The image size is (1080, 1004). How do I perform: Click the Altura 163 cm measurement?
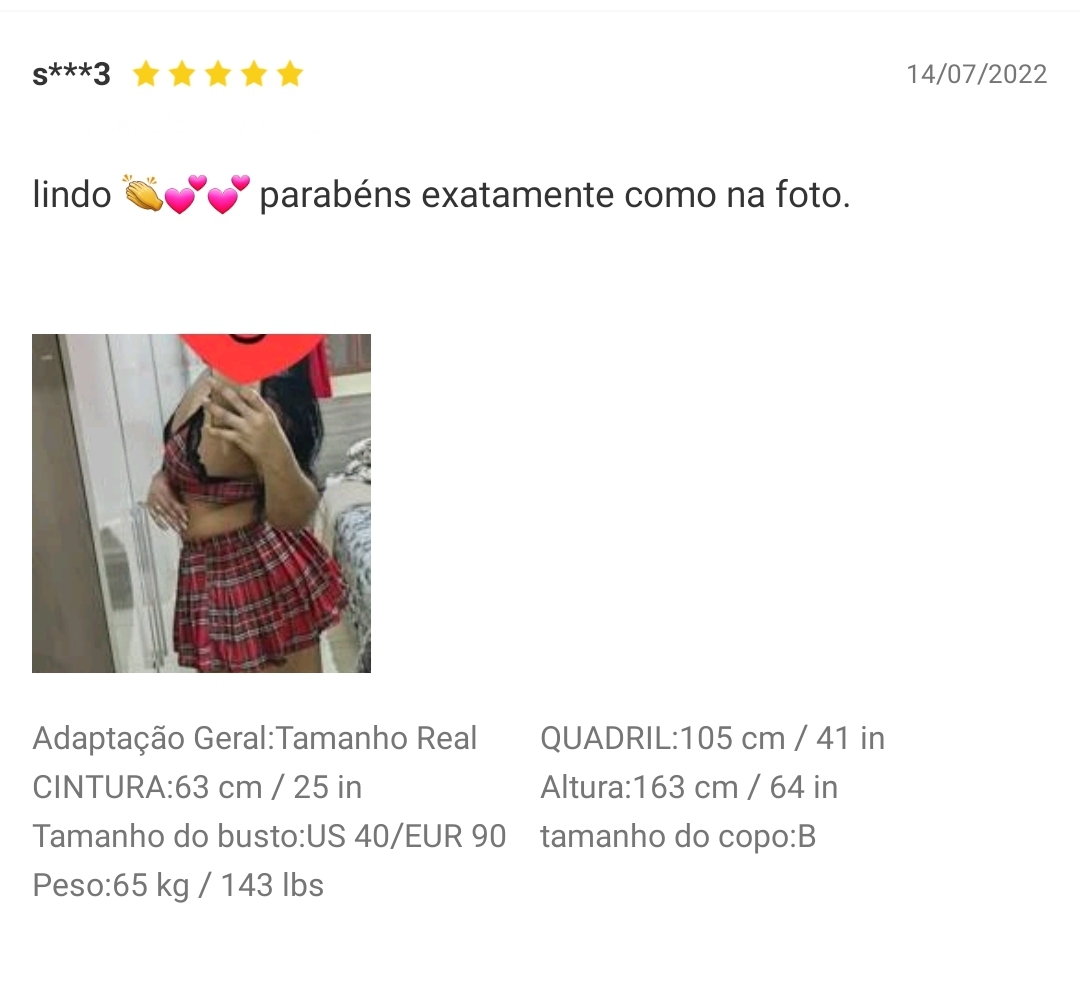point(689,787)
